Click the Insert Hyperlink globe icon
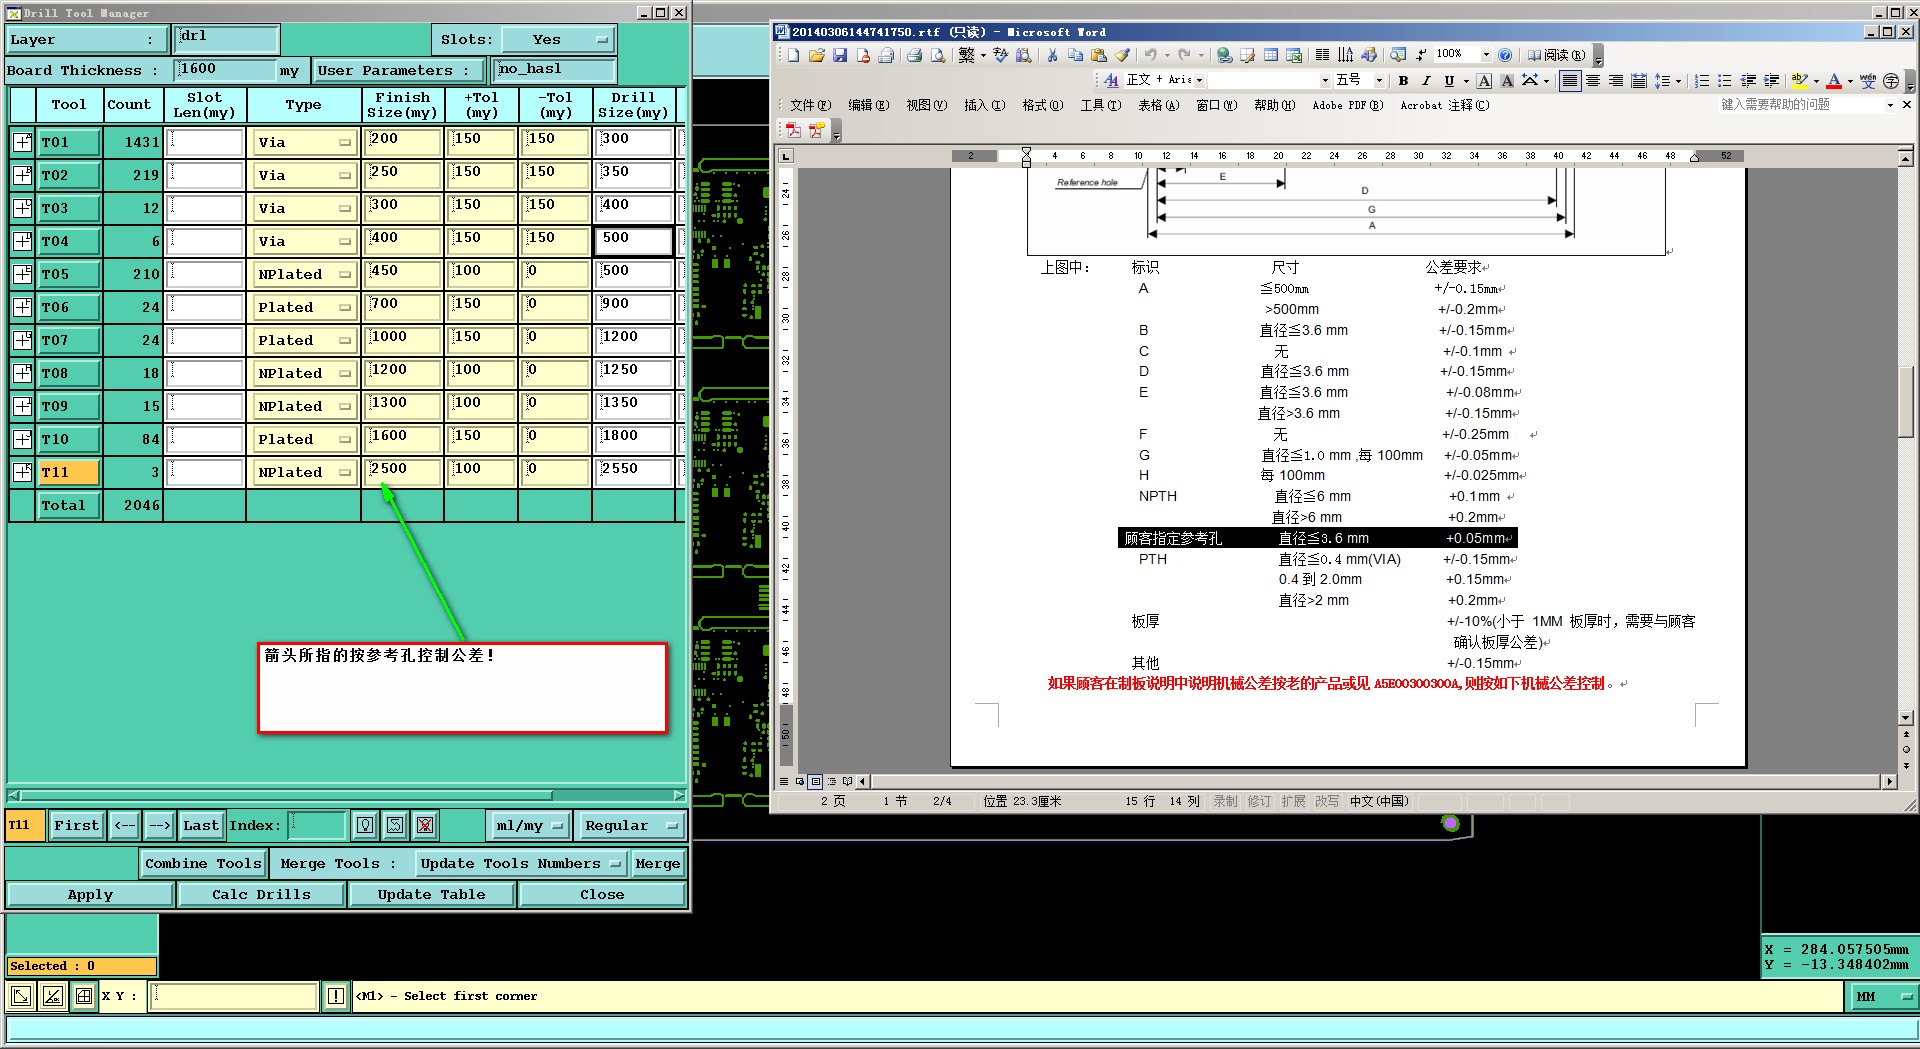 (1224, 55)
